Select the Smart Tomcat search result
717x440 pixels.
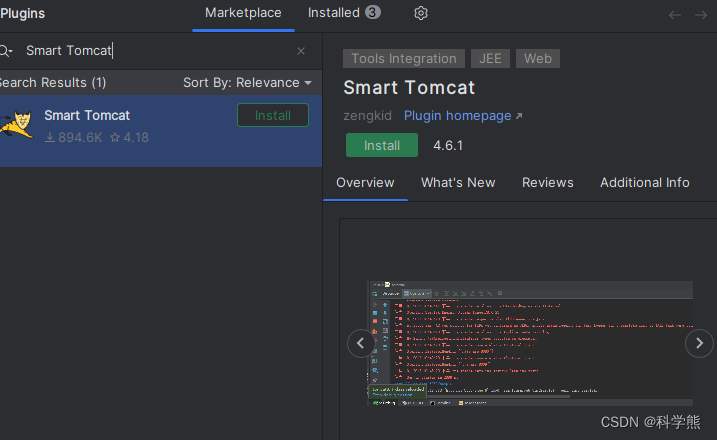tap(161, 131)
